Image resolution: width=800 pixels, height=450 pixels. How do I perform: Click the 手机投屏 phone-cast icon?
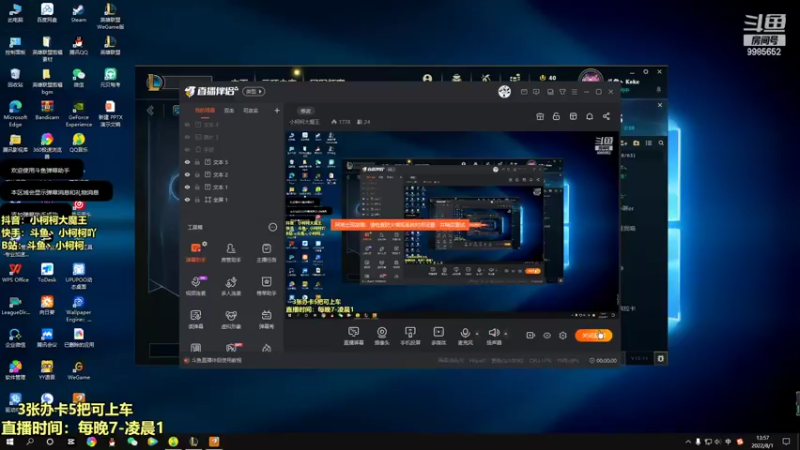(x=410, y=336)
